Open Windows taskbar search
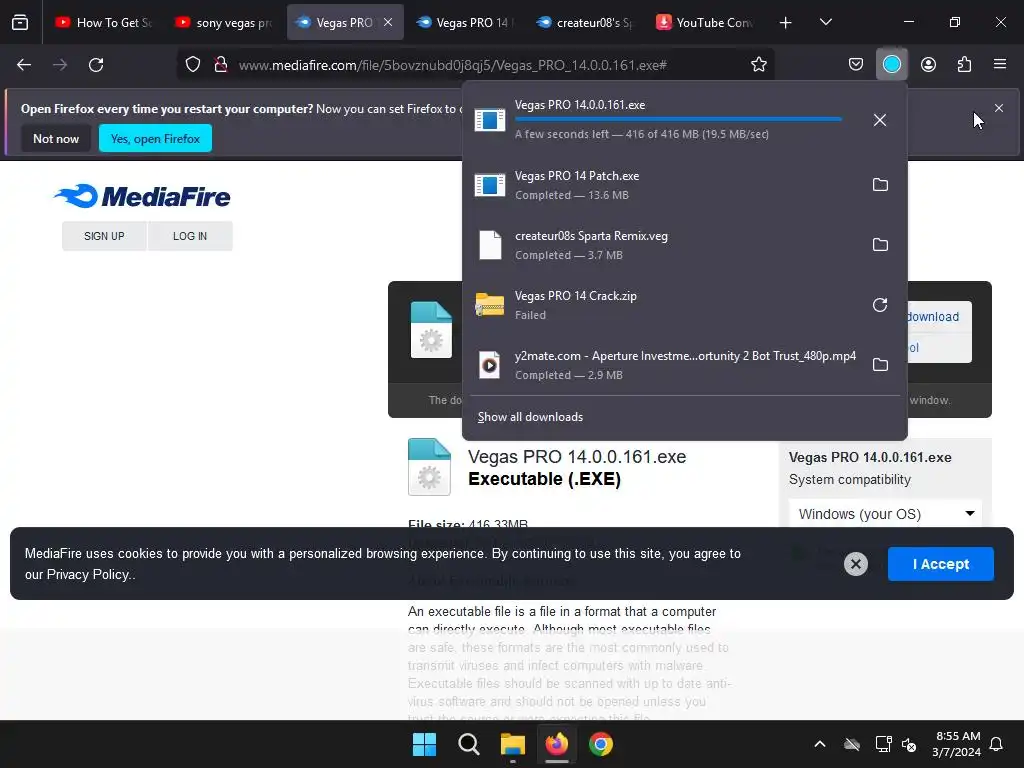 468,744
